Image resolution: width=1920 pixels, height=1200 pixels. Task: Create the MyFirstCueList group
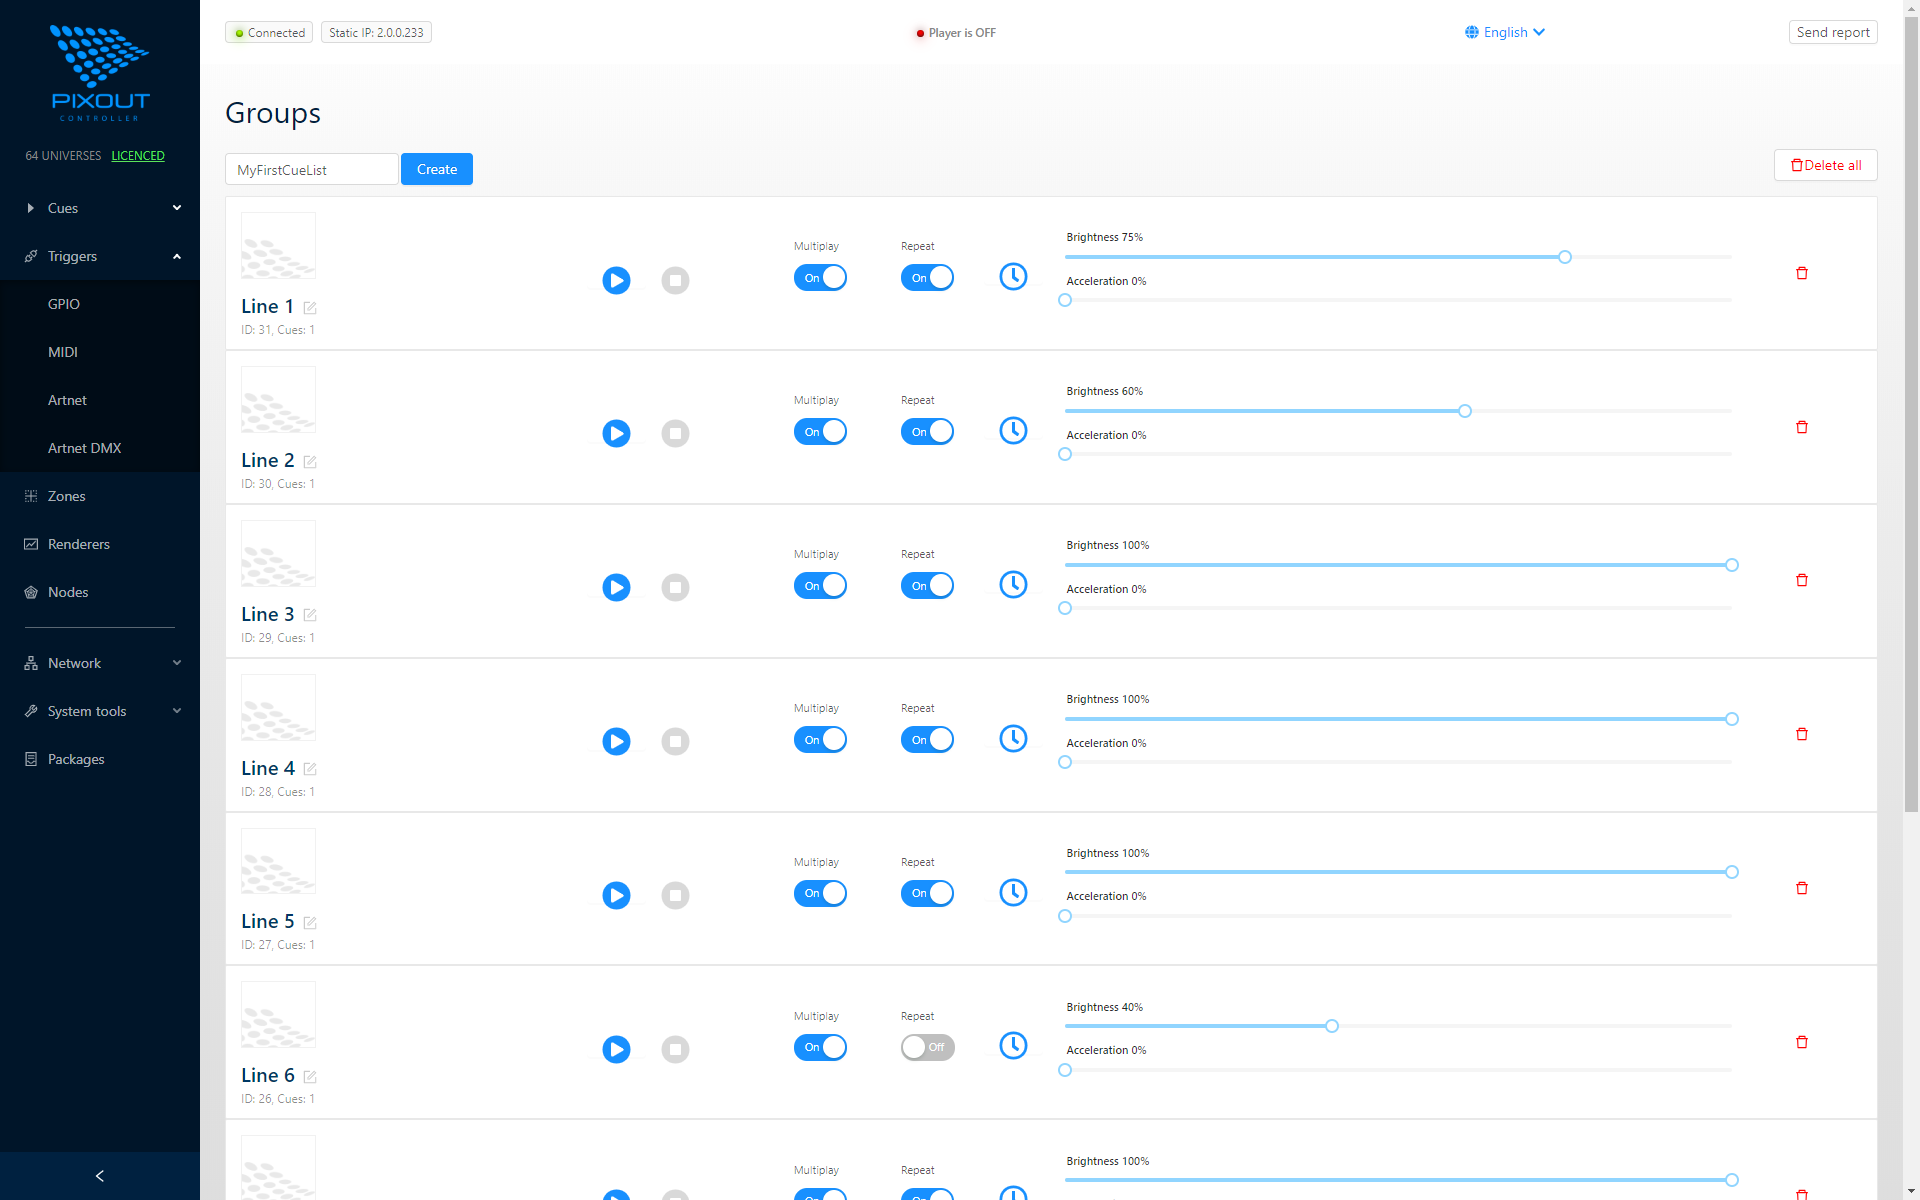pos(436,169)
